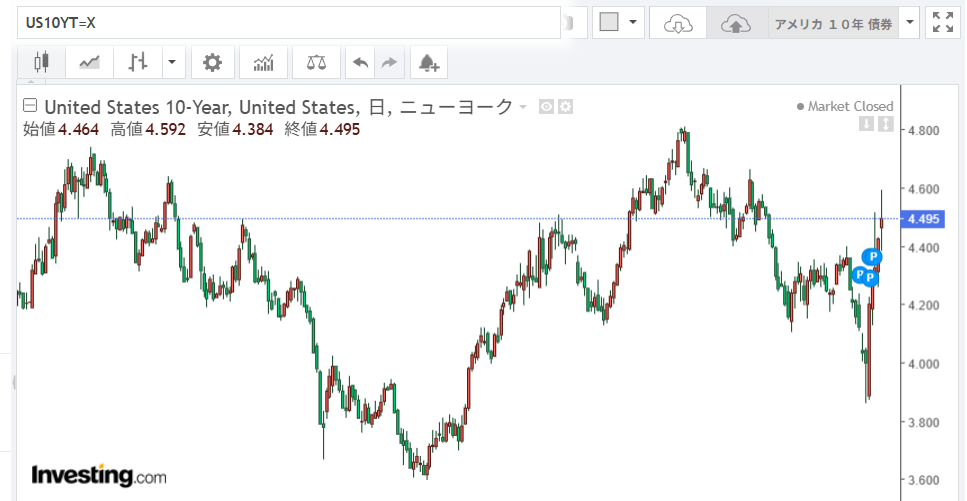Click the save chart layout cloud icon

tap(735, 23)
